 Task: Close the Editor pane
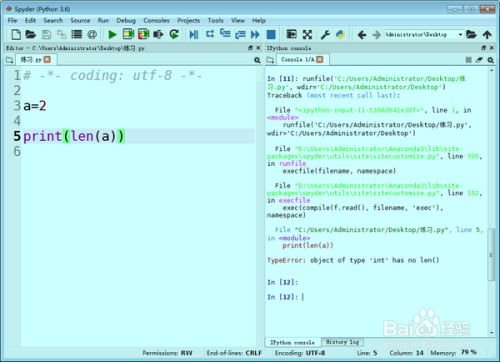[258, 48]
